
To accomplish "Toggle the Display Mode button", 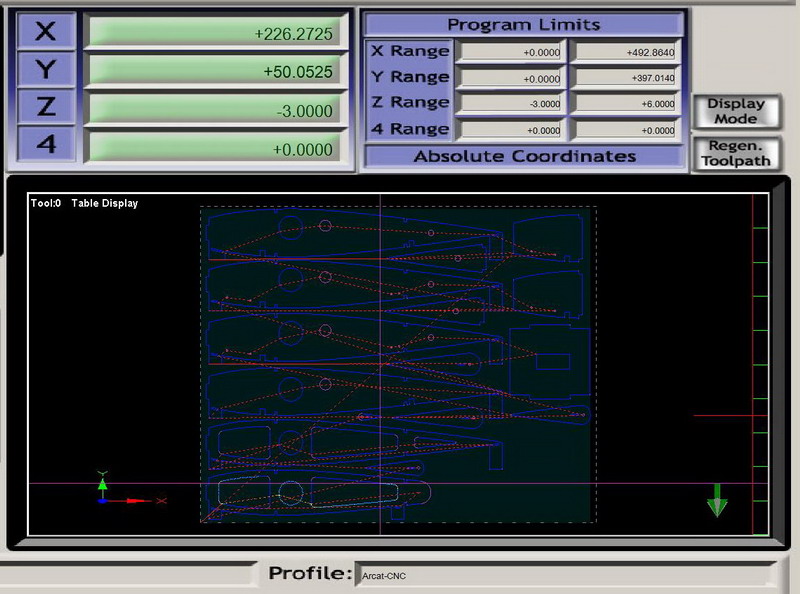I will (x=735, y=111).
